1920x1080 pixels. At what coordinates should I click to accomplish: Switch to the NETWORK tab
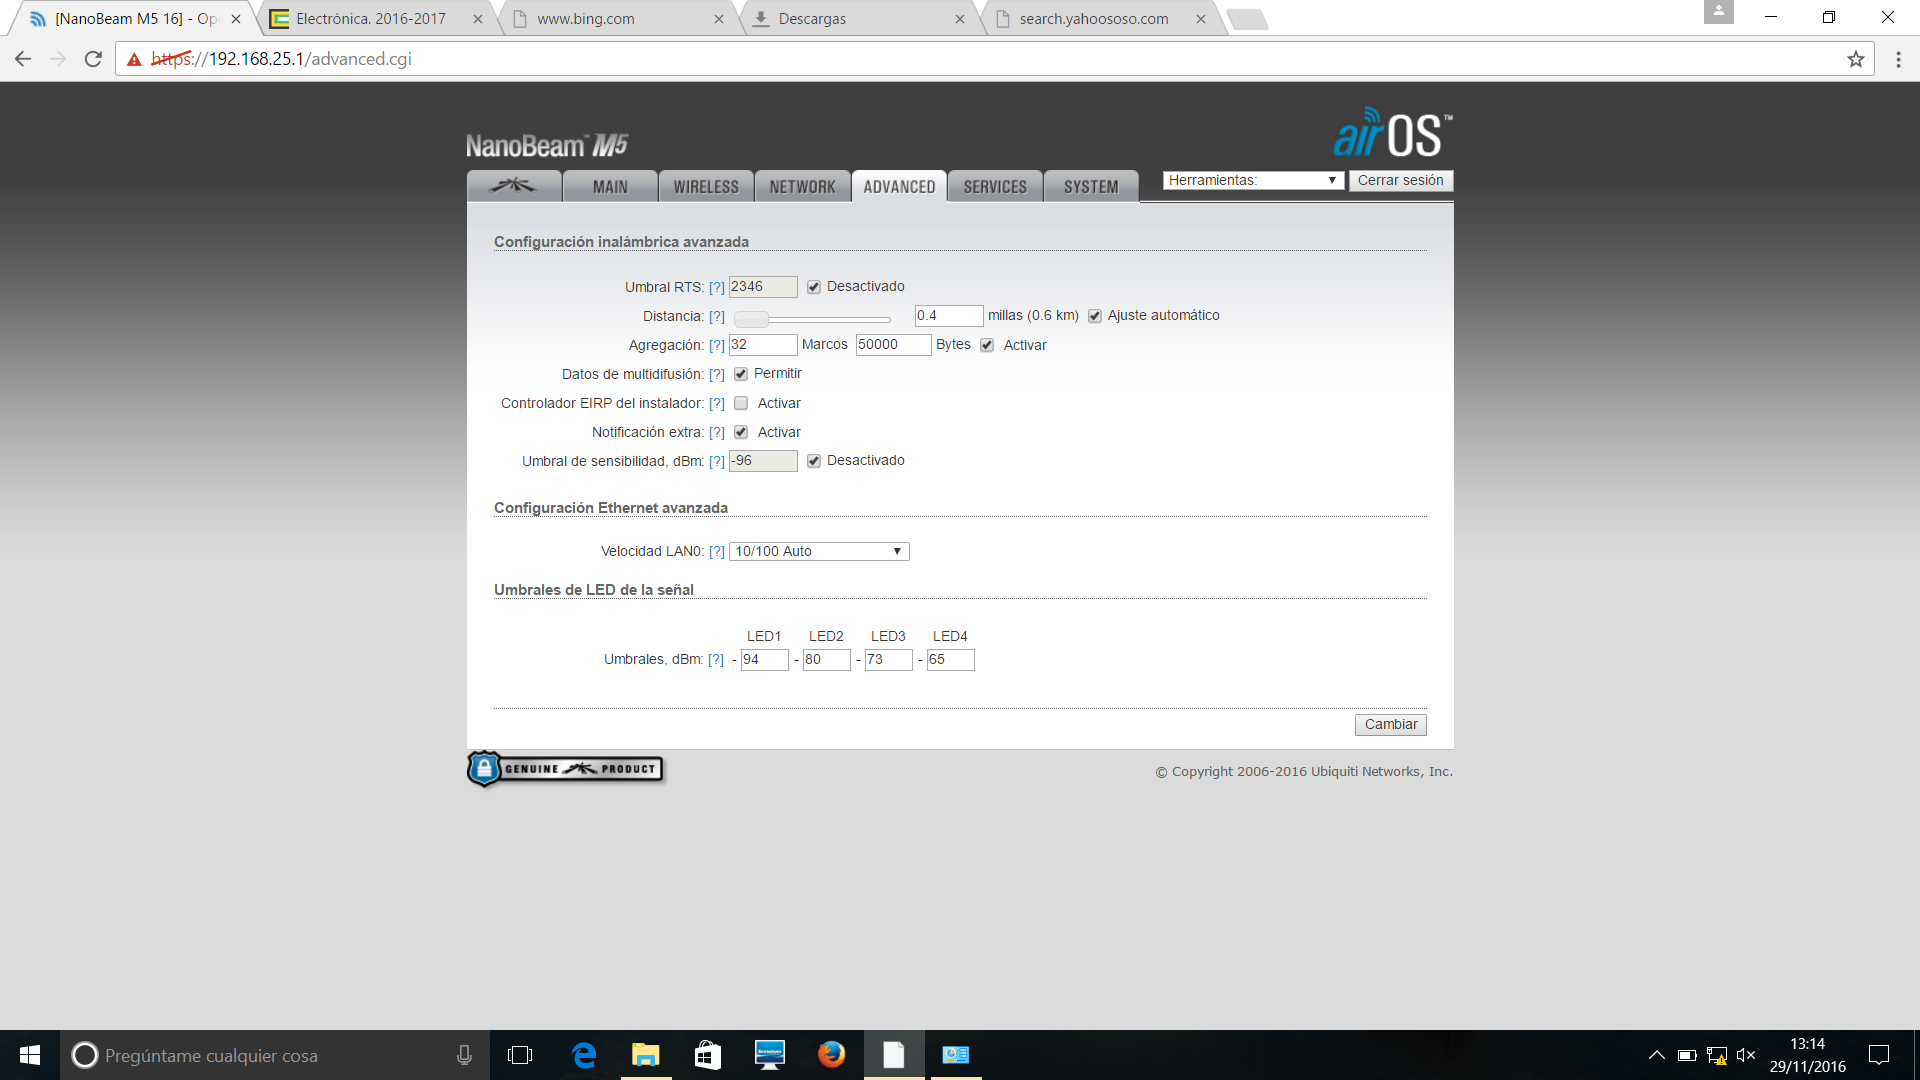(802, 186)
